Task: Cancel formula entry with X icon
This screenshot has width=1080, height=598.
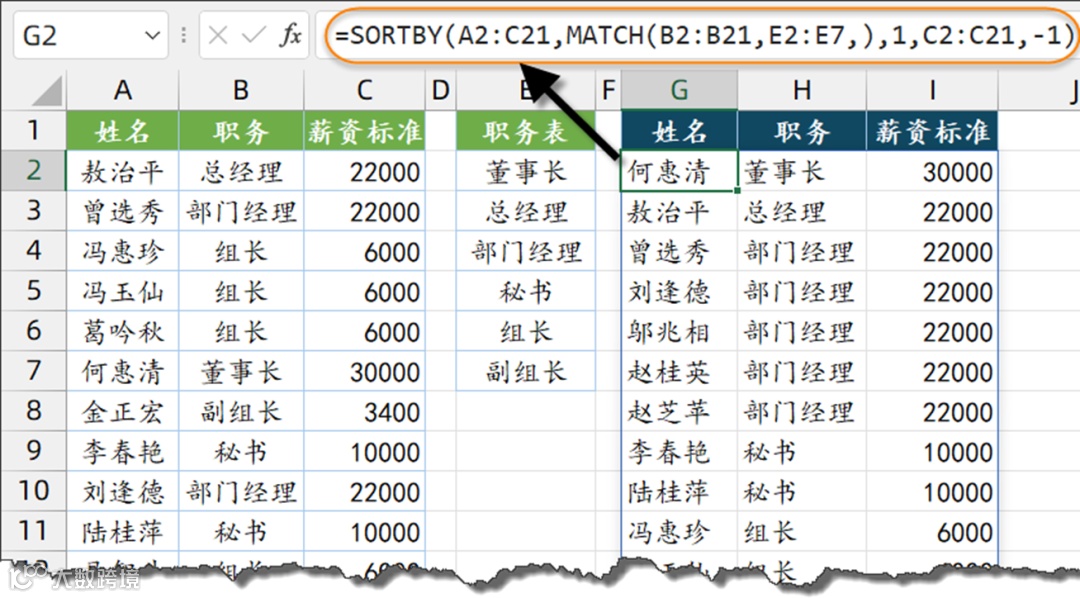Action: 218,35
